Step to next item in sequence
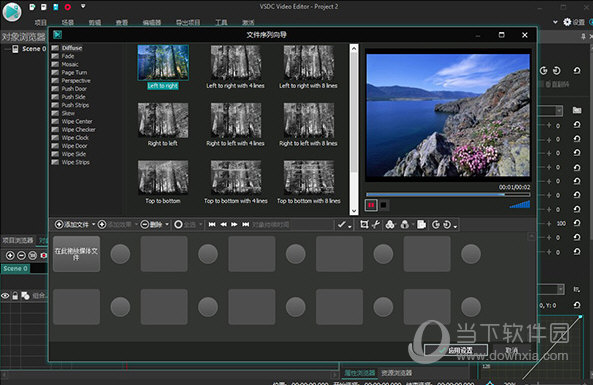The image size is (593, 385). (234, 225)
